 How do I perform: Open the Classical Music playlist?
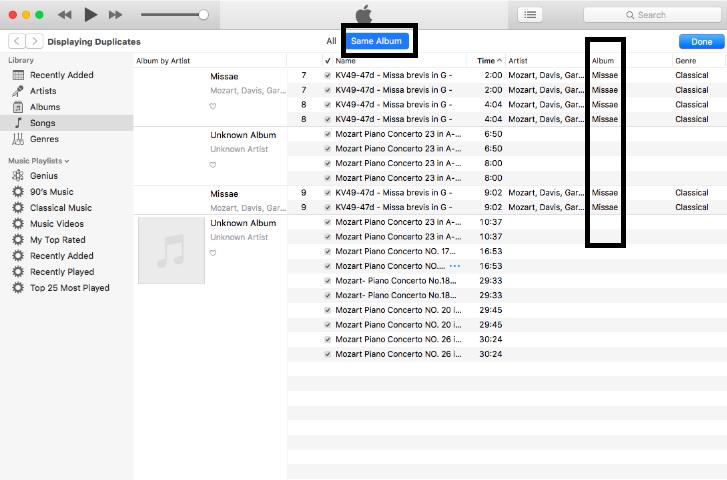[61, 208]
